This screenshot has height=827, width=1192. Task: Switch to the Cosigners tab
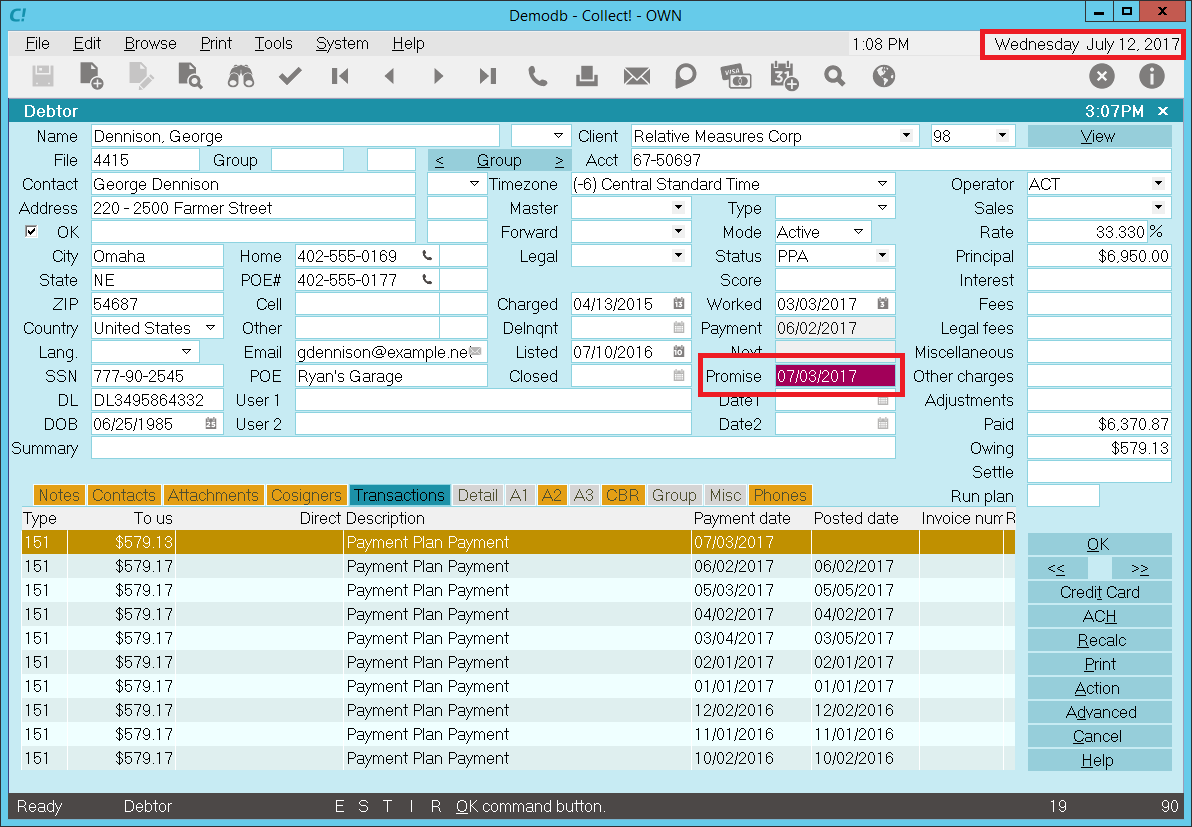coord(306,495)
